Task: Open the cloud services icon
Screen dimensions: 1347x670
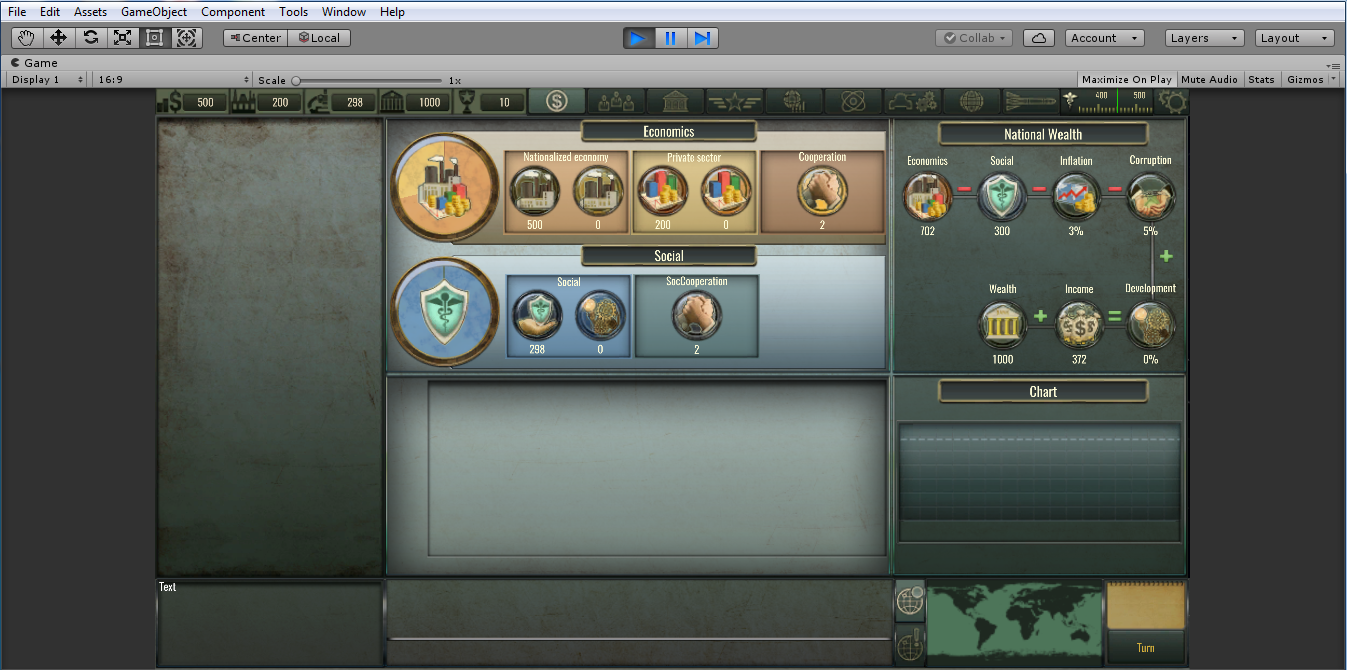Action: click(x=1039, y=38)
